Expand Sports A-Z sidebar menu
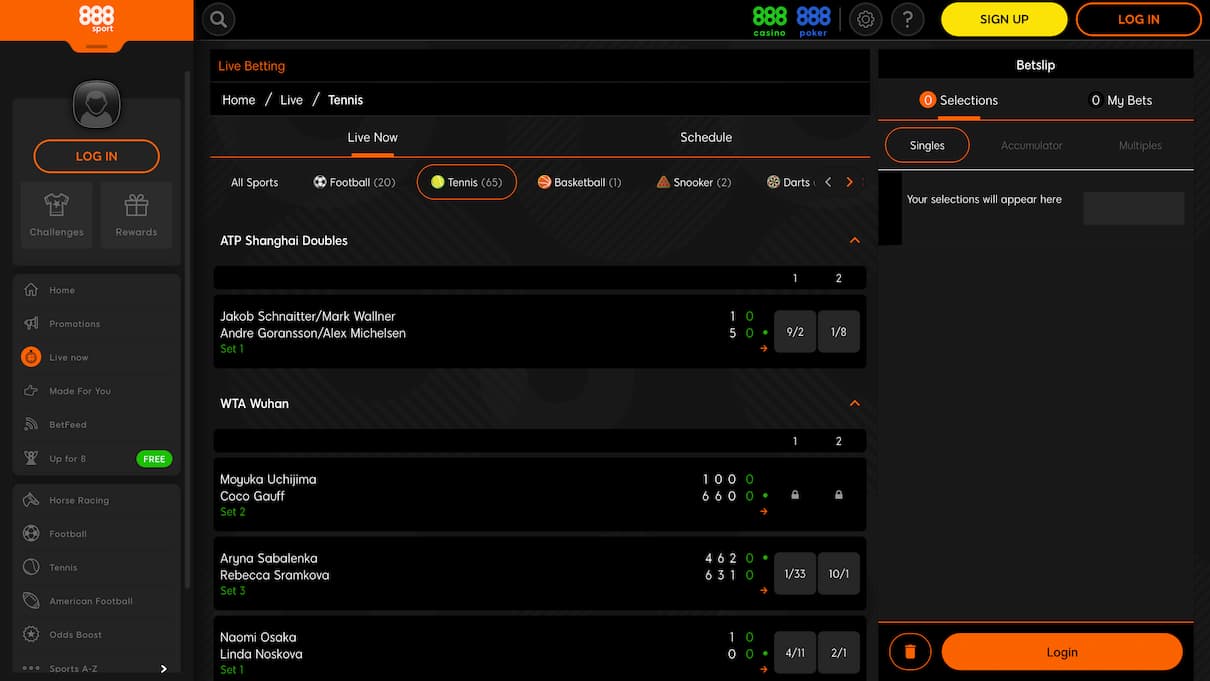1210x681 pixels. [163, 669]
